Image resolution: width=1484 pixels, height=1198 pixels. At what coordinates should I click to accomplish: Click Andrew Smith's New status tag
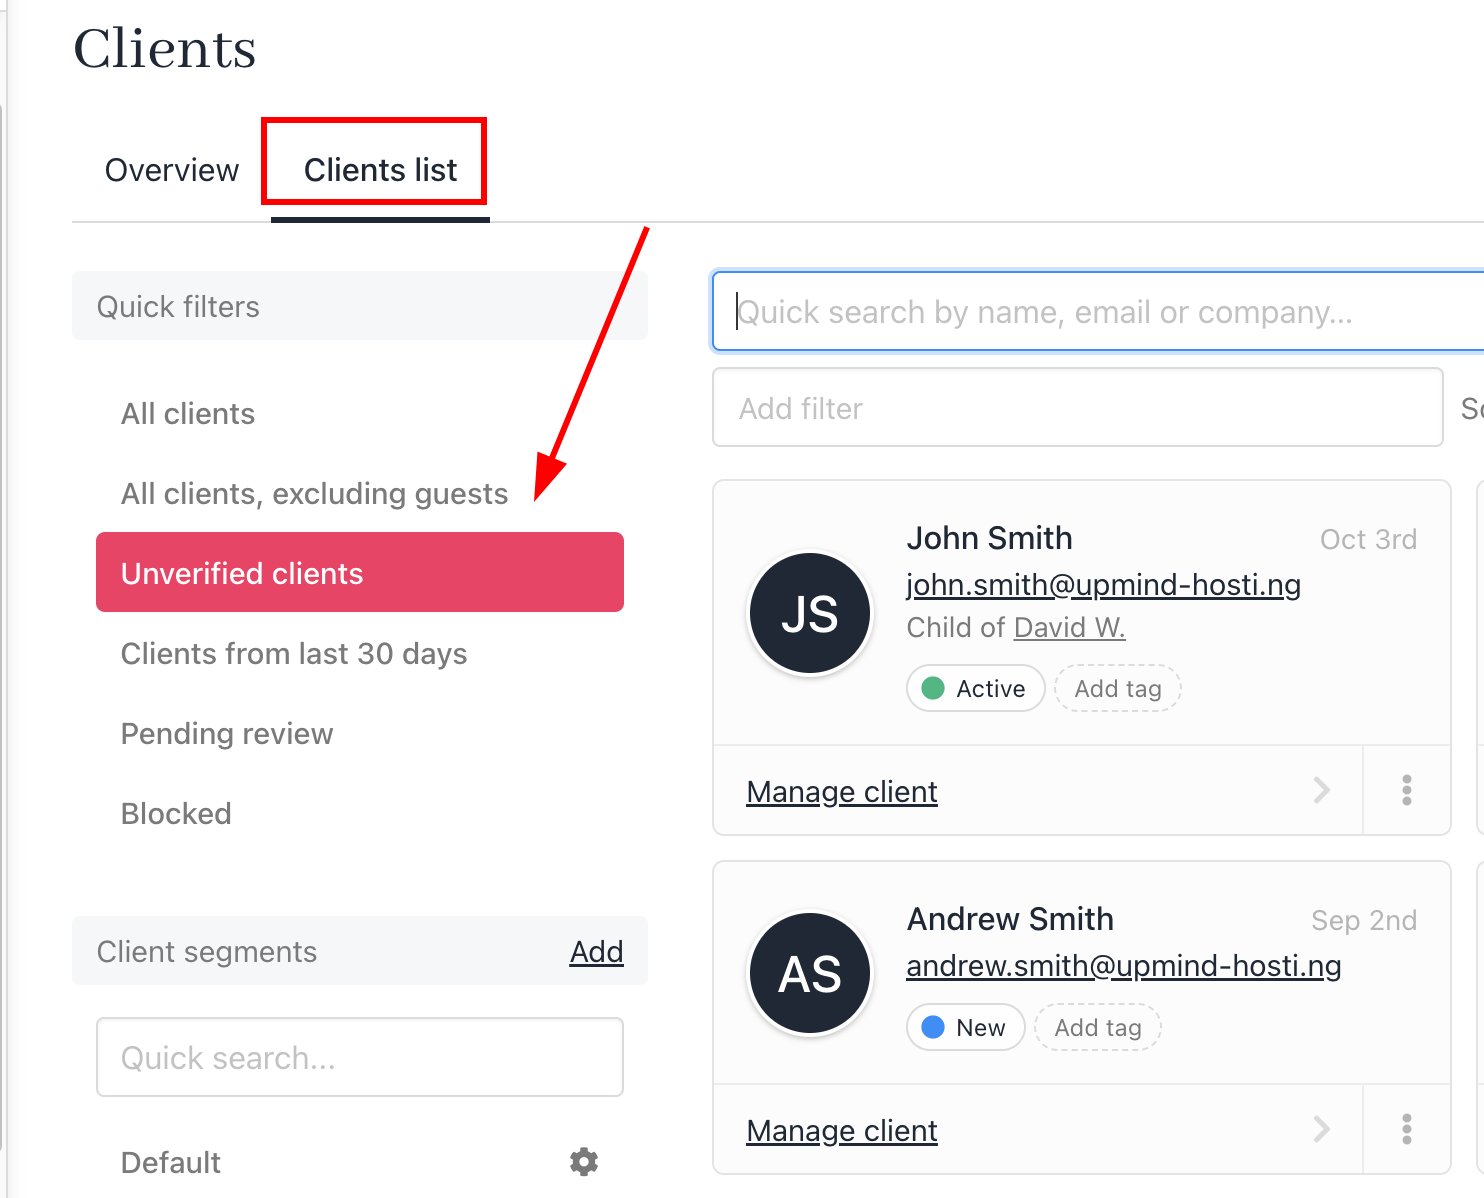[966, 1027]
